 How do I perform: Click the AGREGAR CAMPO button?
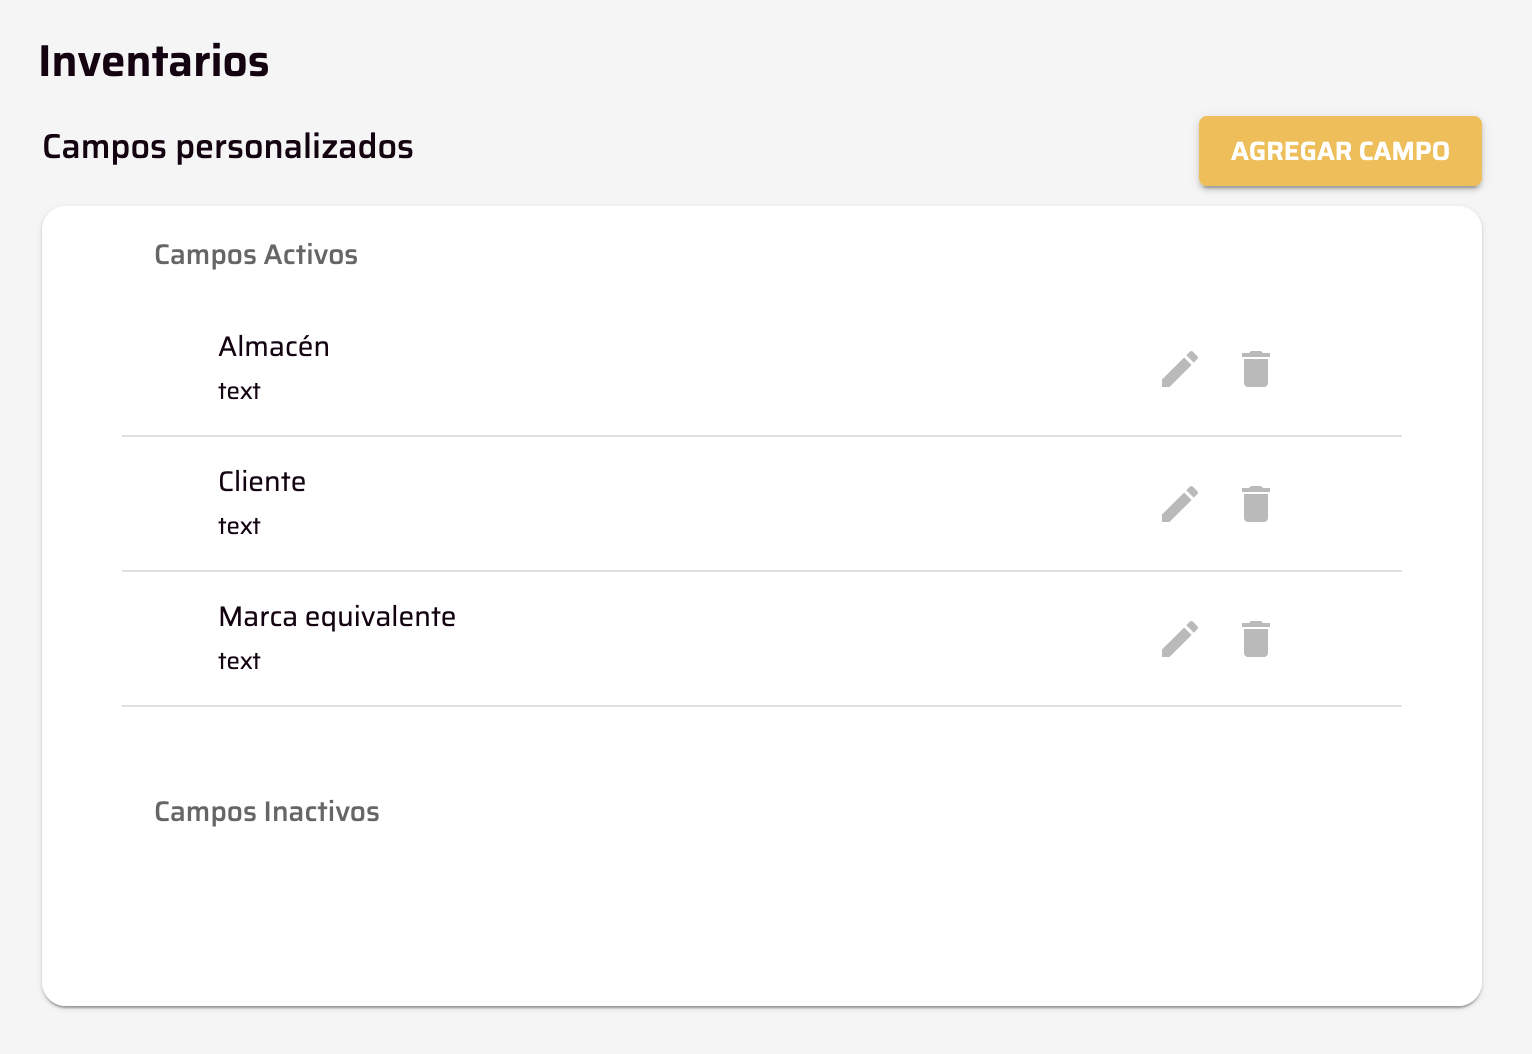click(1340, 151)
